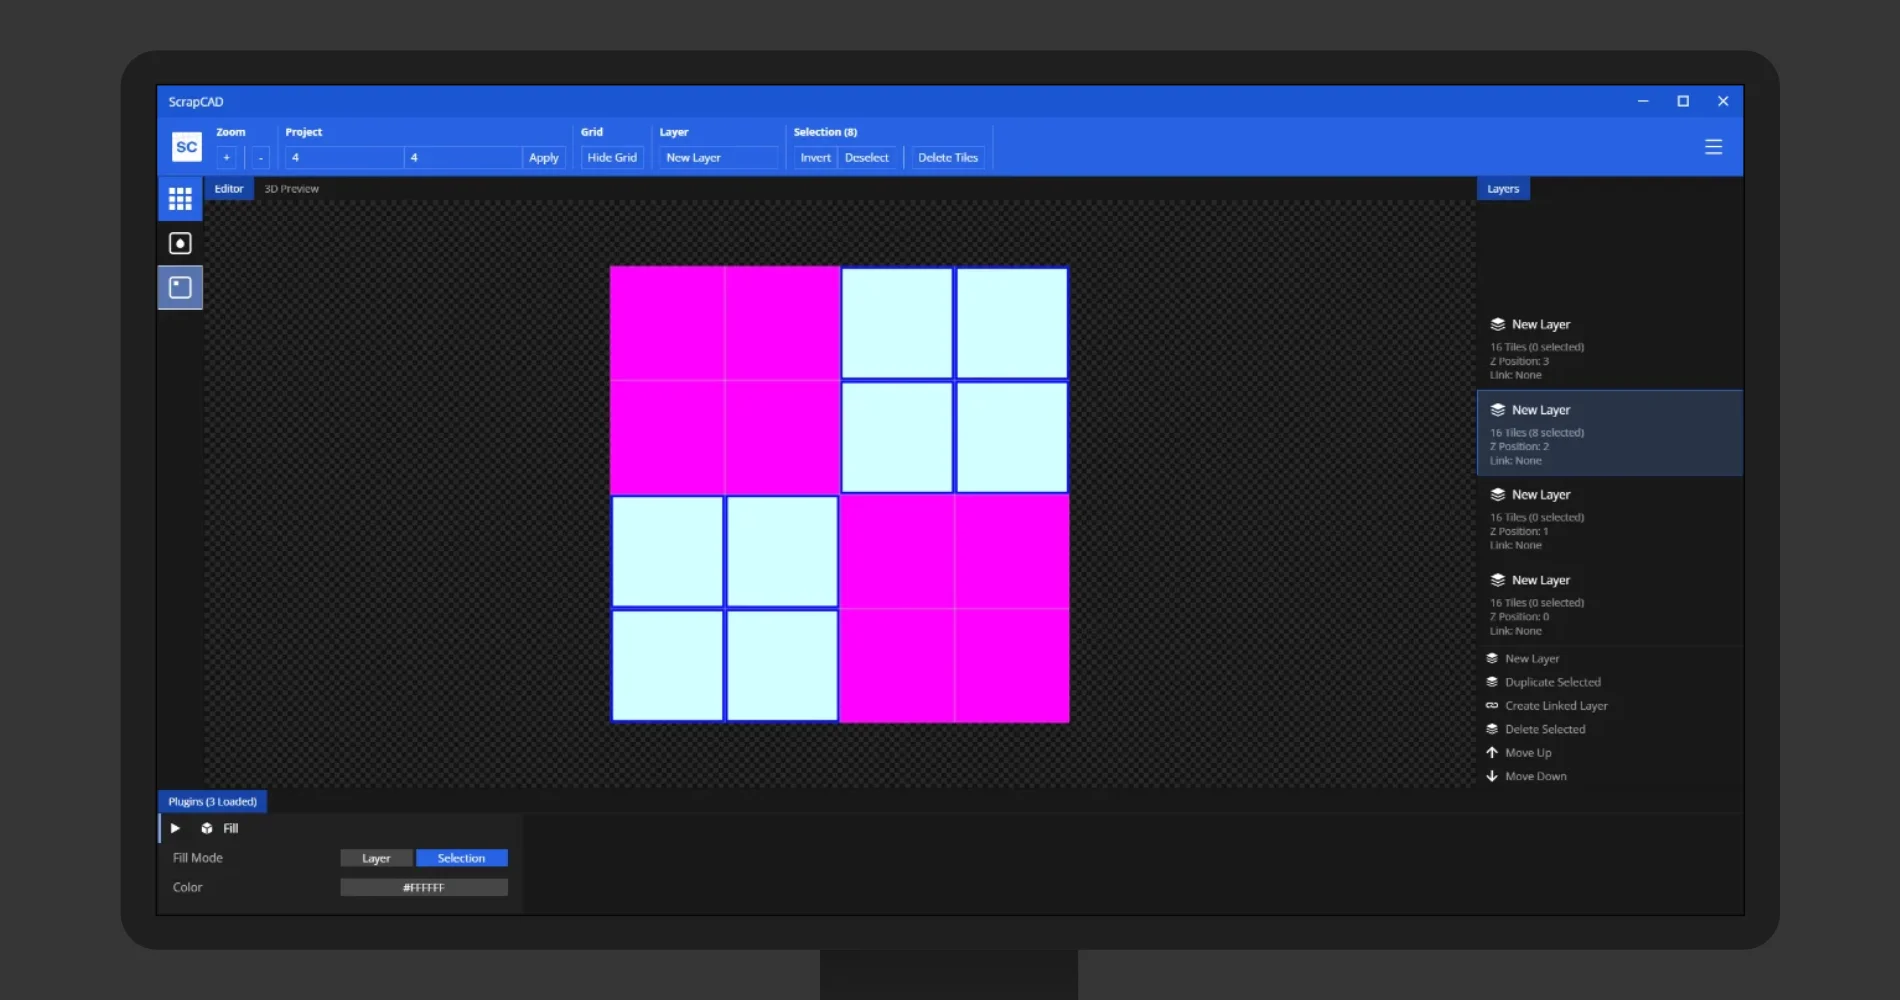Click the SC application logo
The image size is (1900, 1000).
(187, 147)
